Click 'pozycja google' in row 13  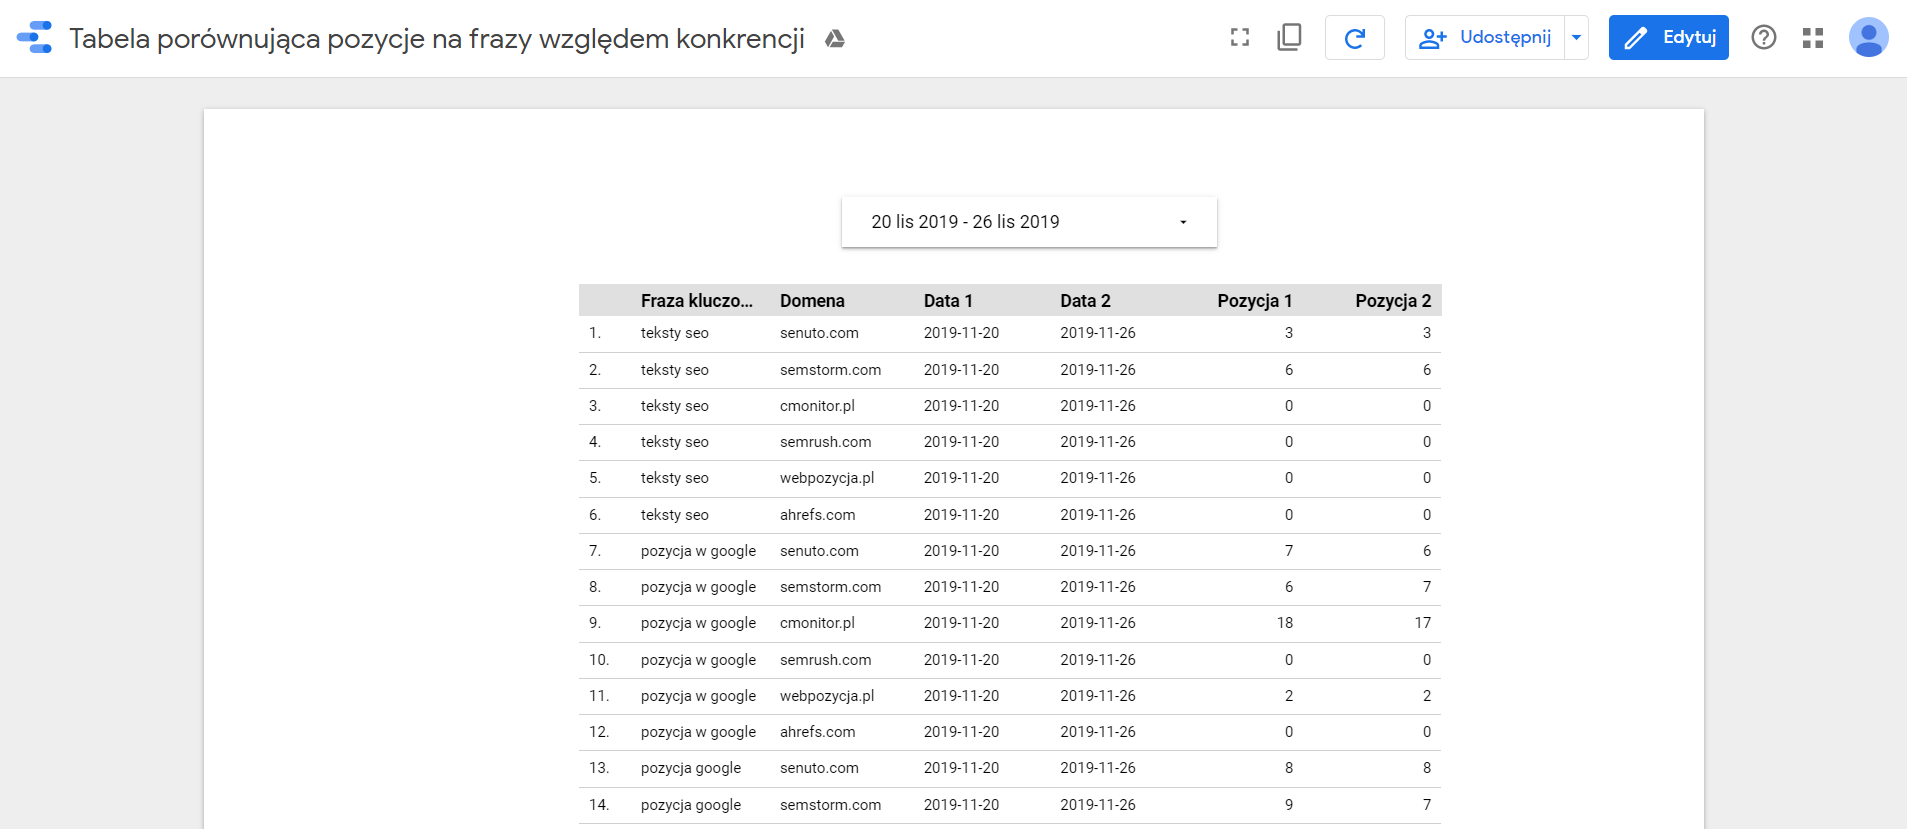coord(691,768)
